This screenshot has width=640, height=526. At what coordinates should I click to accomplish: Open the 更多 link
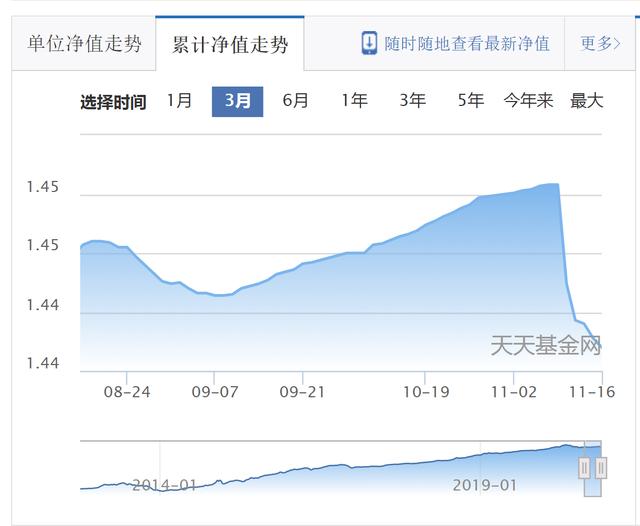click(x=600, y=43)
